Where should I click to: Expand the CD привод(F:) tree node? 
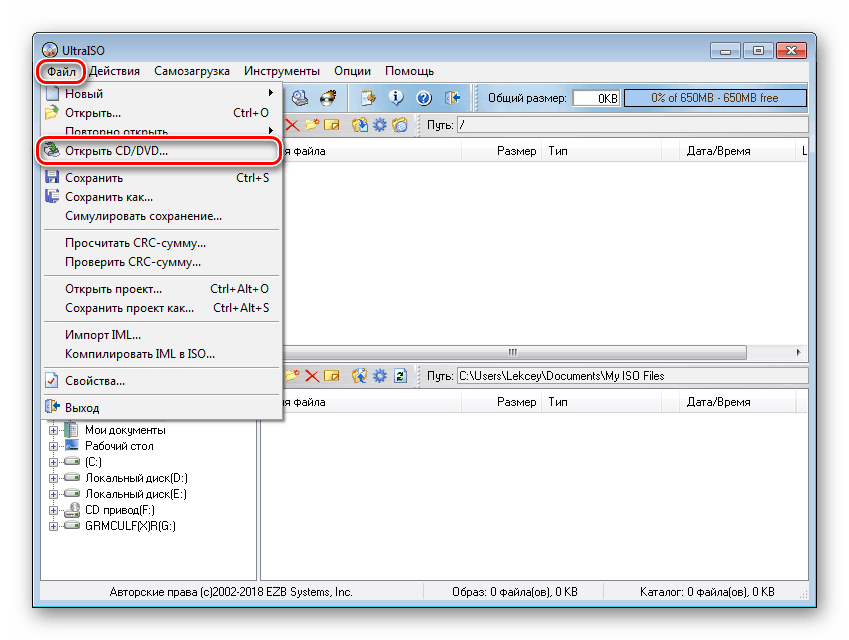tap(53, 510)
